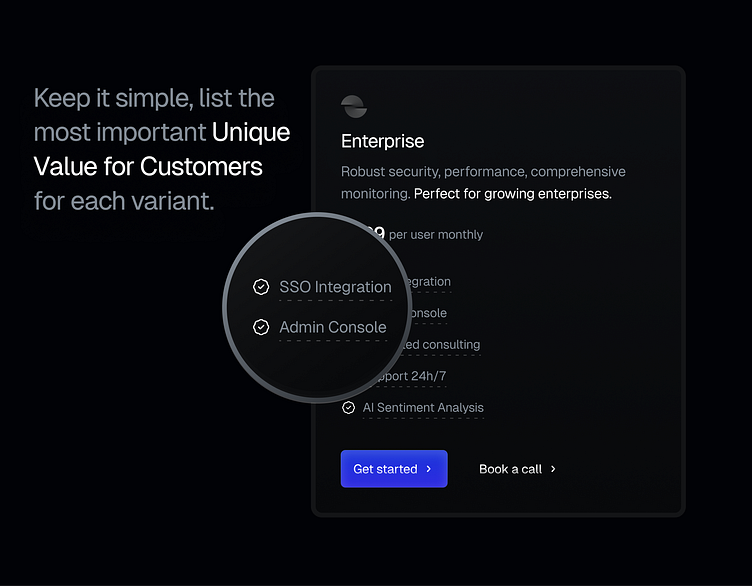Click the Enterprise plan heading

pyautogui.click(x=383, y=141)
